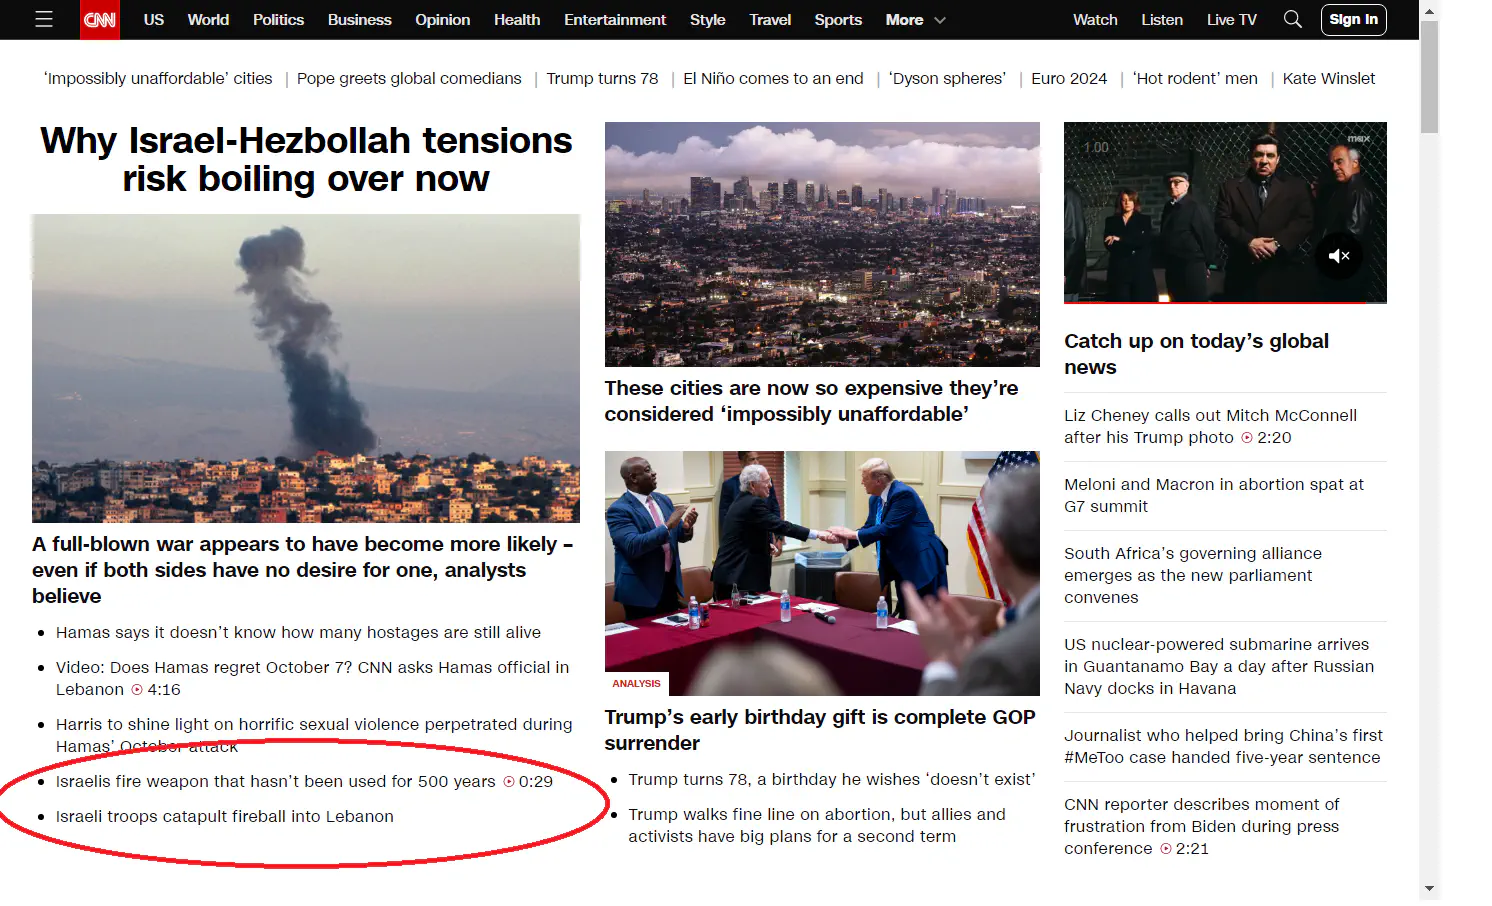Click play icon next to 4:16
Screen dimensions: 1492x906
pos(137,690)
